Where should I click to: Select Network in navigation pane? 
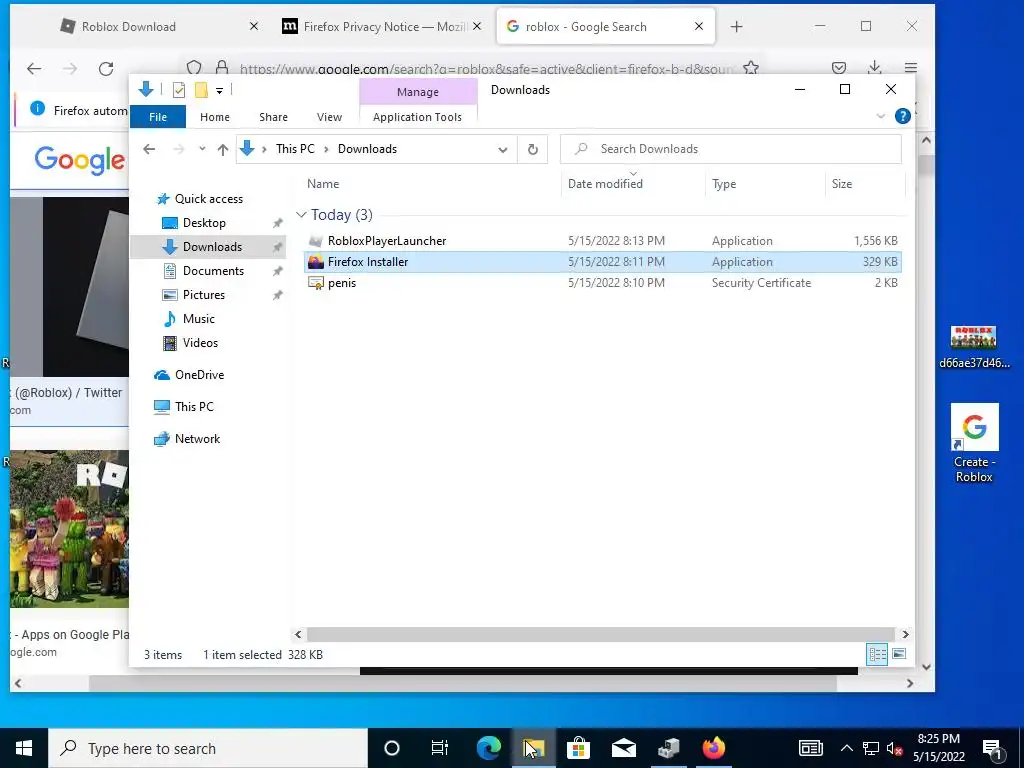click(x=197, y=439)
